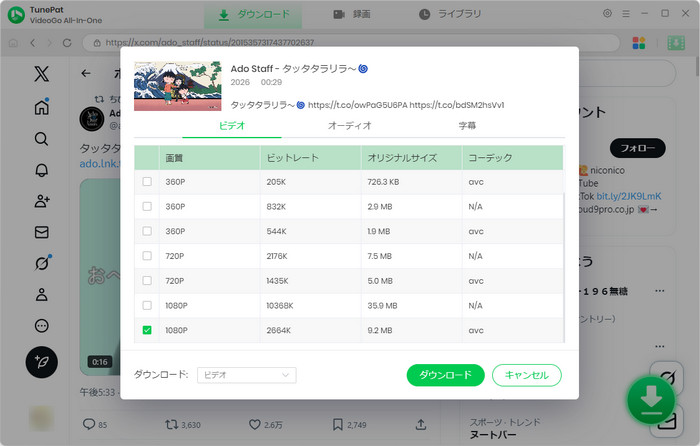Viewport: 700px width, 446px height.
Task: Click the green ダウンロード button in dialog
Action: [446, 375]
